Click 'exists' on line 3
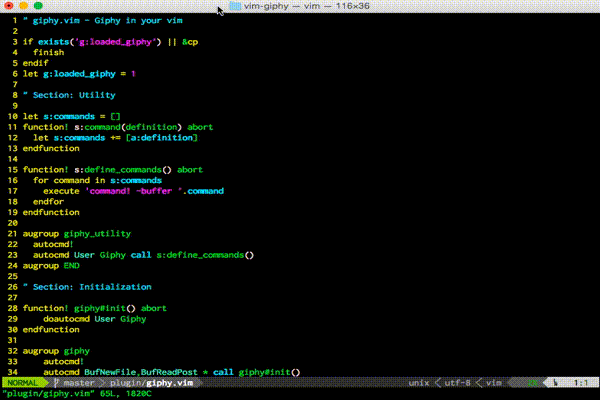 click(x=54, y=42)
